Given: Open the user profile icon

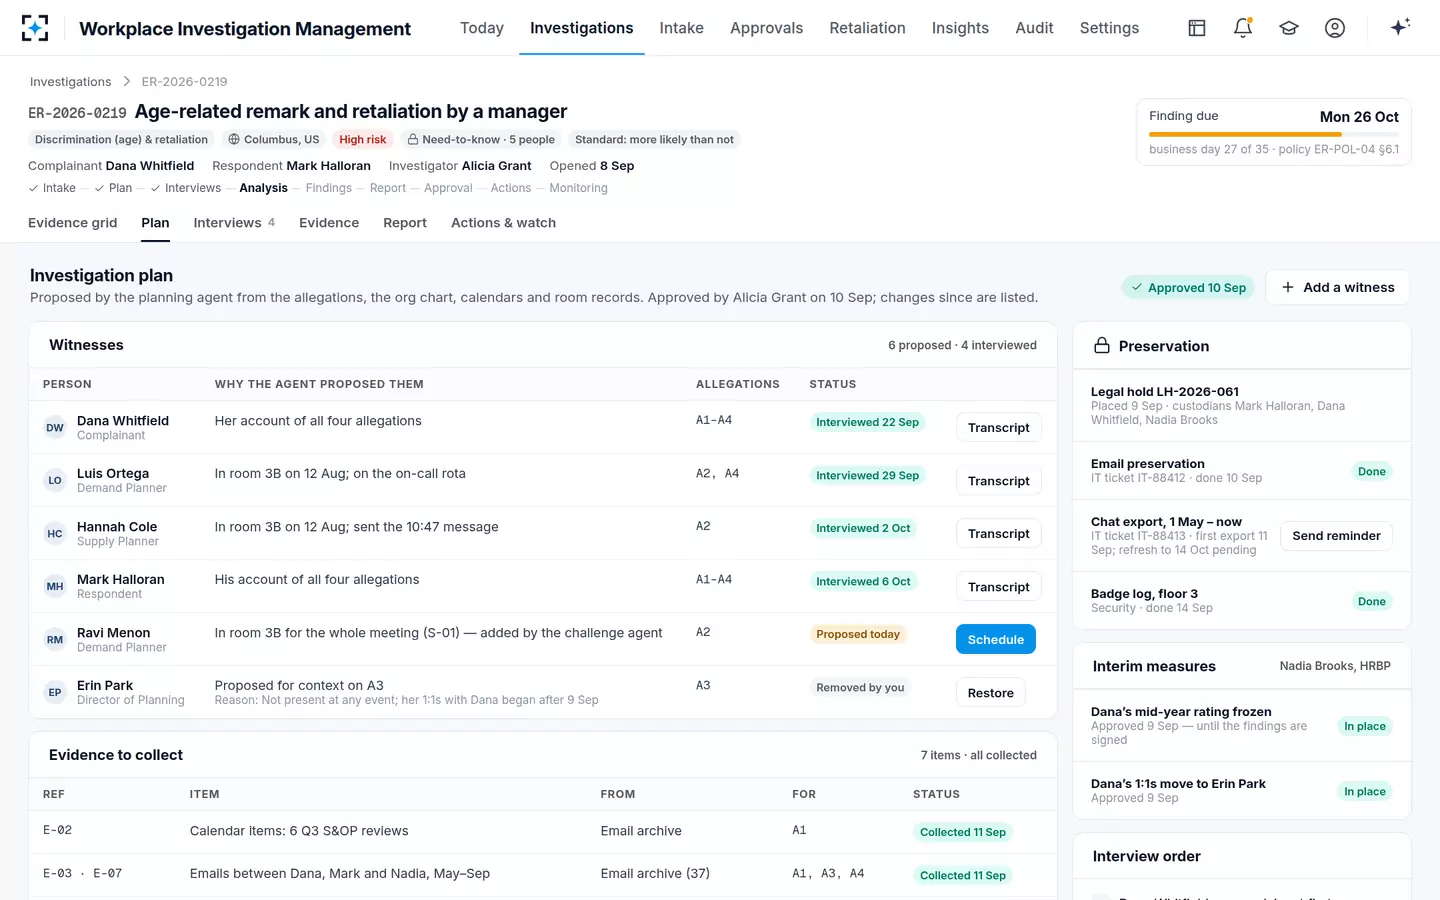Looking at the screenshot, I should [1335, 28].
